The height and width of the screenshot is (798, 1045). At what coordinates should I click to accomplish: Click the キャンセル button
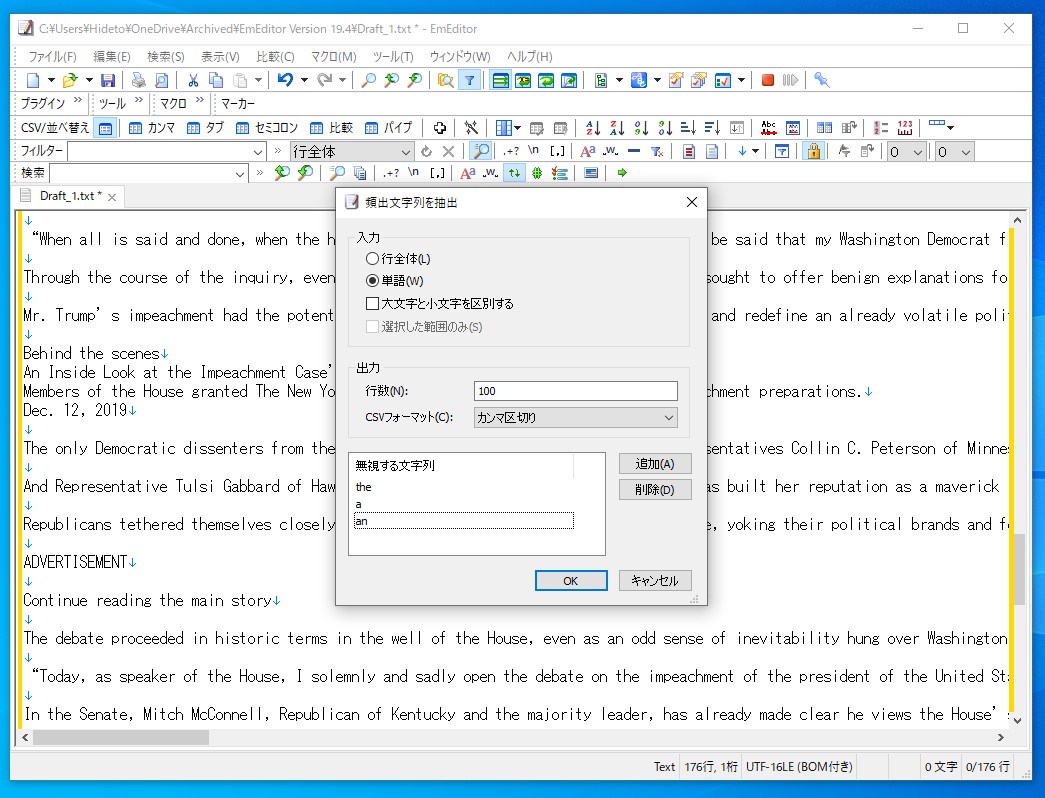(655, 581)
